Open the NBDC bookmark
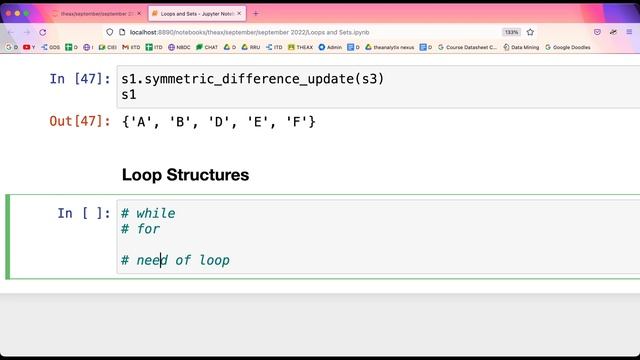Viewport: 640px width, 360px height. (x=179, y=47)
